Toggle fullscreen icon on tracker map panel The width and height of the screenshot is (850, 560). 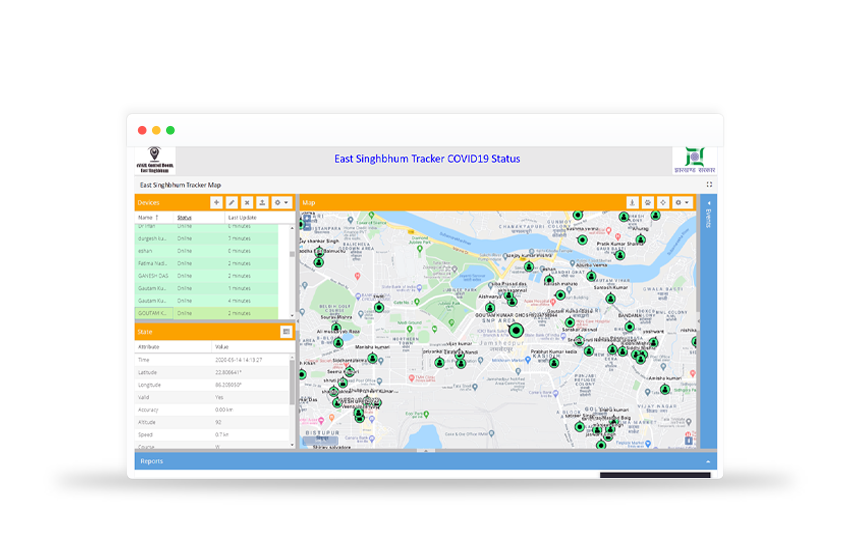[x=709, y=184]
